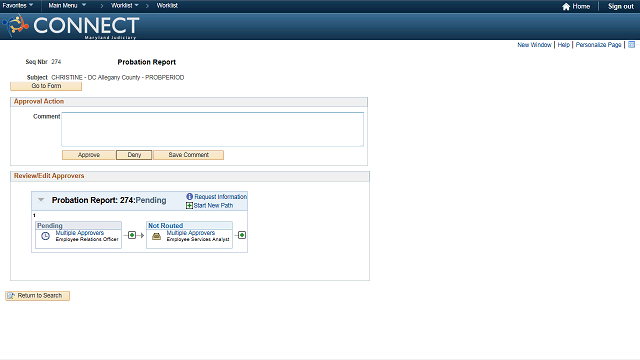The width and height of the screenshot is (640, 360).
Task: Click the Probation Report page title
Action: [x=147, y=62]
